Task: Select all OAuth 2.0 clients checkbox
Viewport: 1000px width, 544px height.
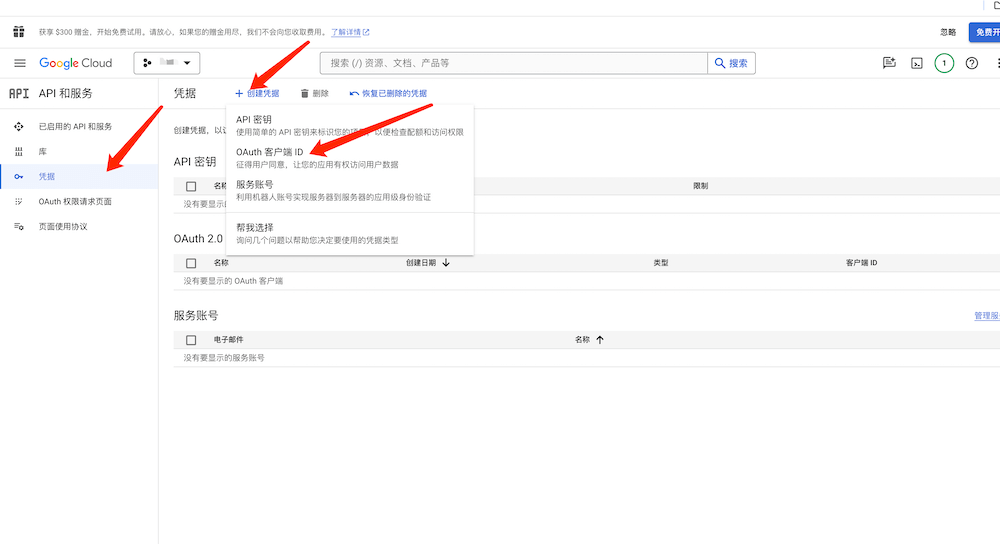Action: (x=191, y=263)
